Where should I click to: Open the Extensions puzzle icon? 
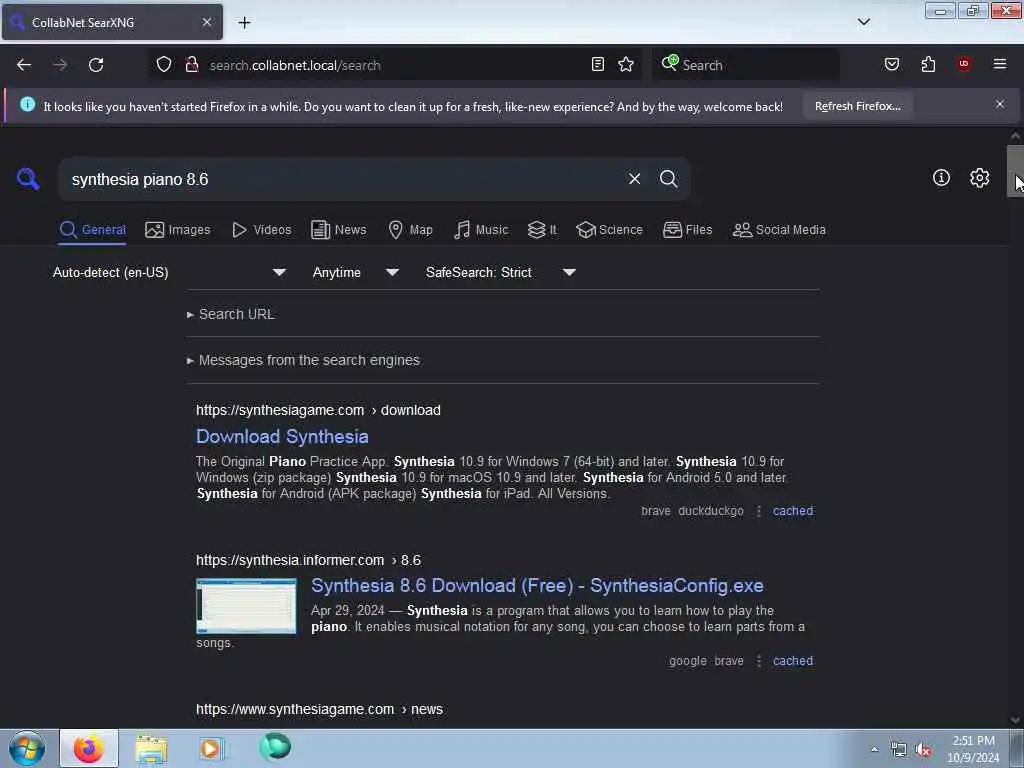pos(928,64)
